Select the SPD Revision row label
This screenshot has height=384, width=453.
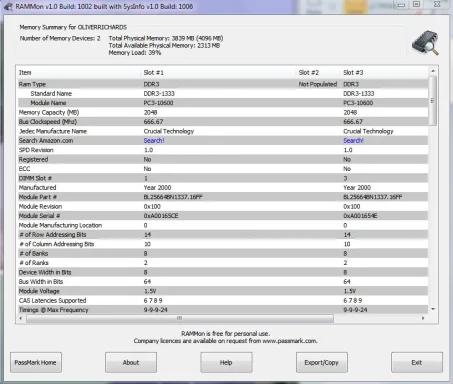click(36, 150)
